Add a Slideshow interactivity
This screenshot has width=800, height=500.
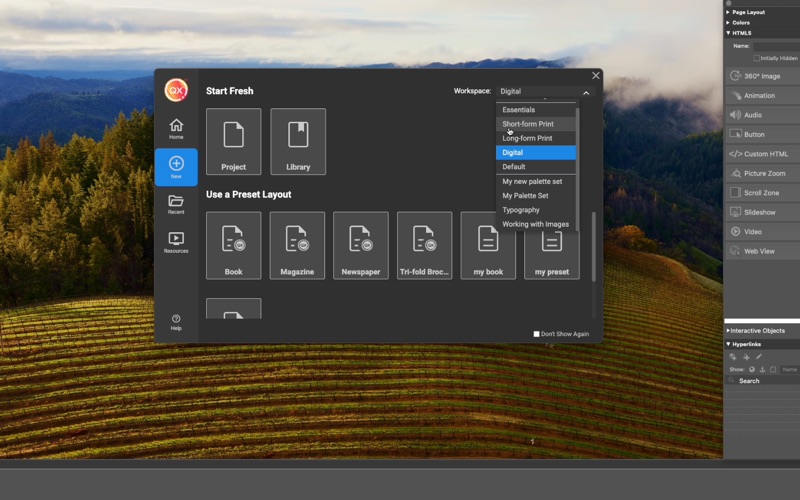[x=762, y=212]
